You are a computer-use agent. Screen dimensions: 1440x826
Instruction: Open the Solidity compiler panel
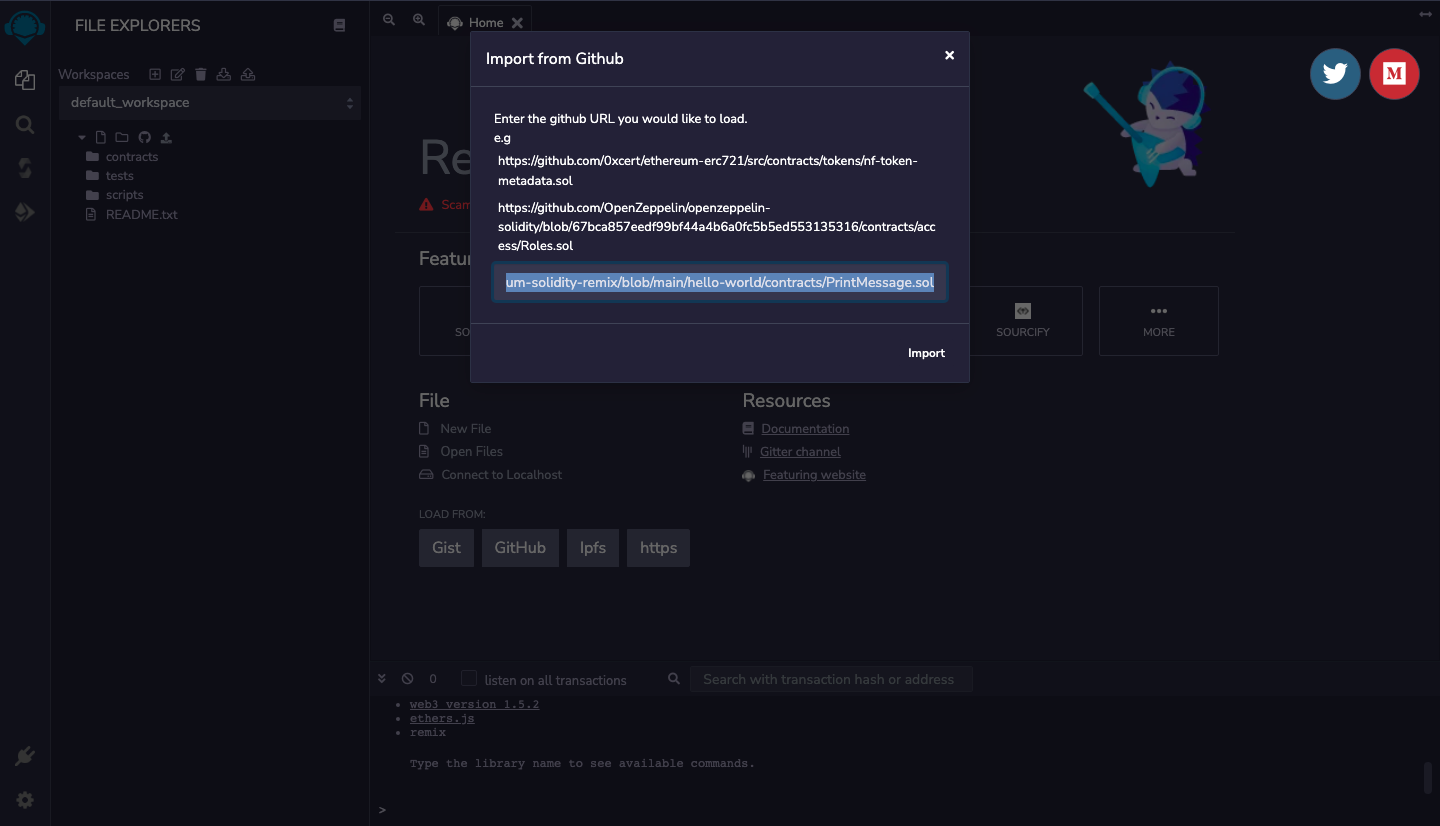tap(24, 167)
